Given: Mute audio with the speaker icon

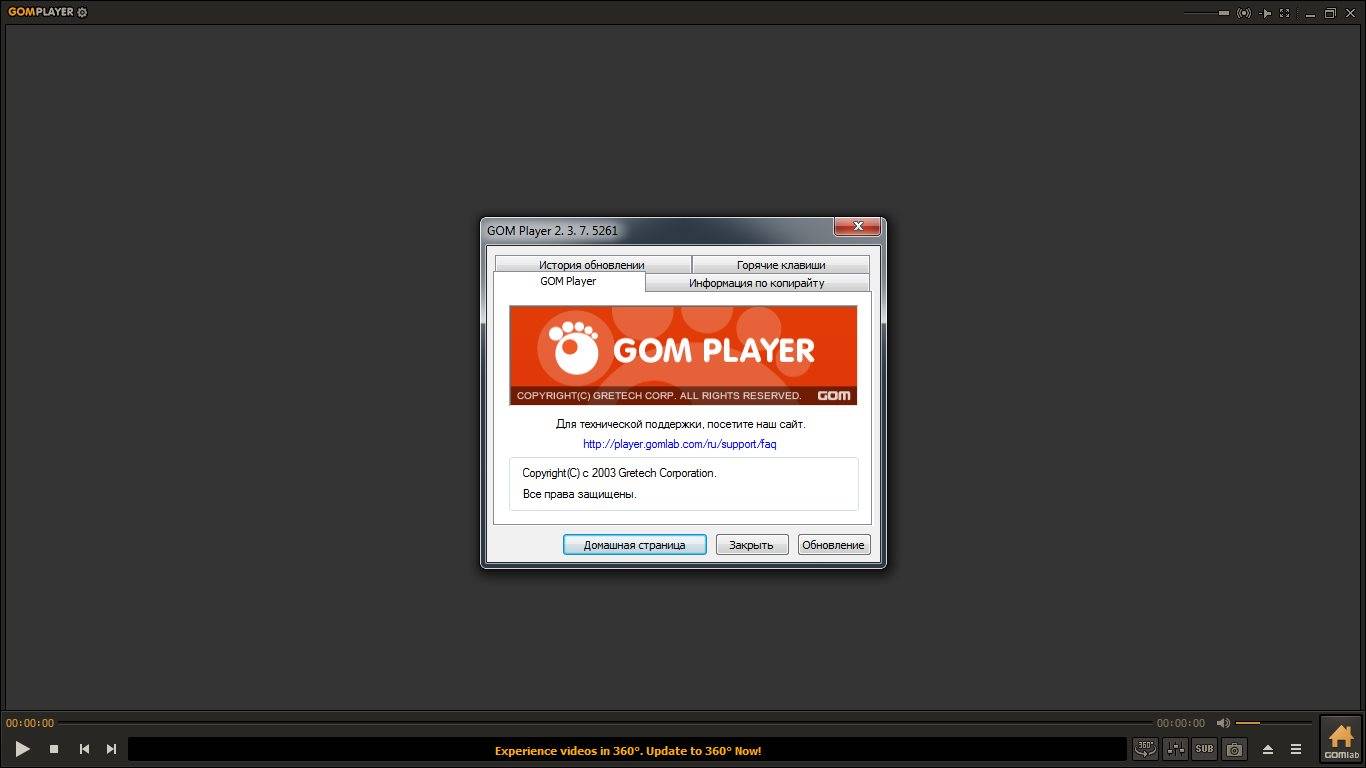Looking at the screenshot, I should tap(1223, 722).
